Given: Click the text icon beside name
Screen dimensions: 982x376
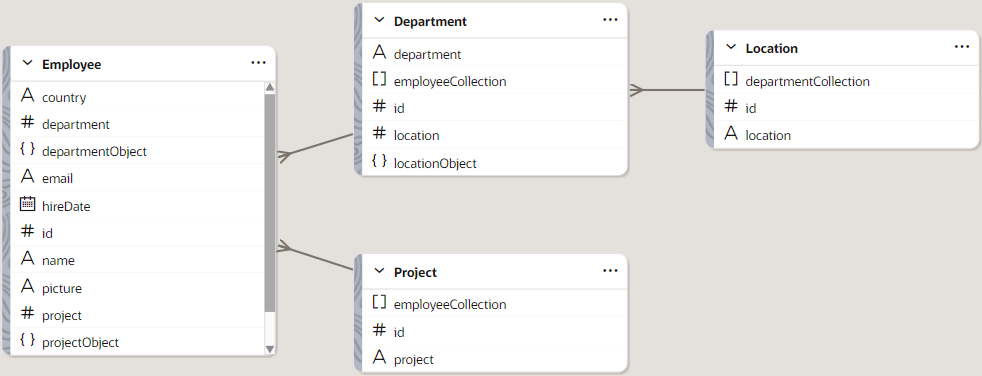Looking at the screenshot, I should click(x=27, y=259).
